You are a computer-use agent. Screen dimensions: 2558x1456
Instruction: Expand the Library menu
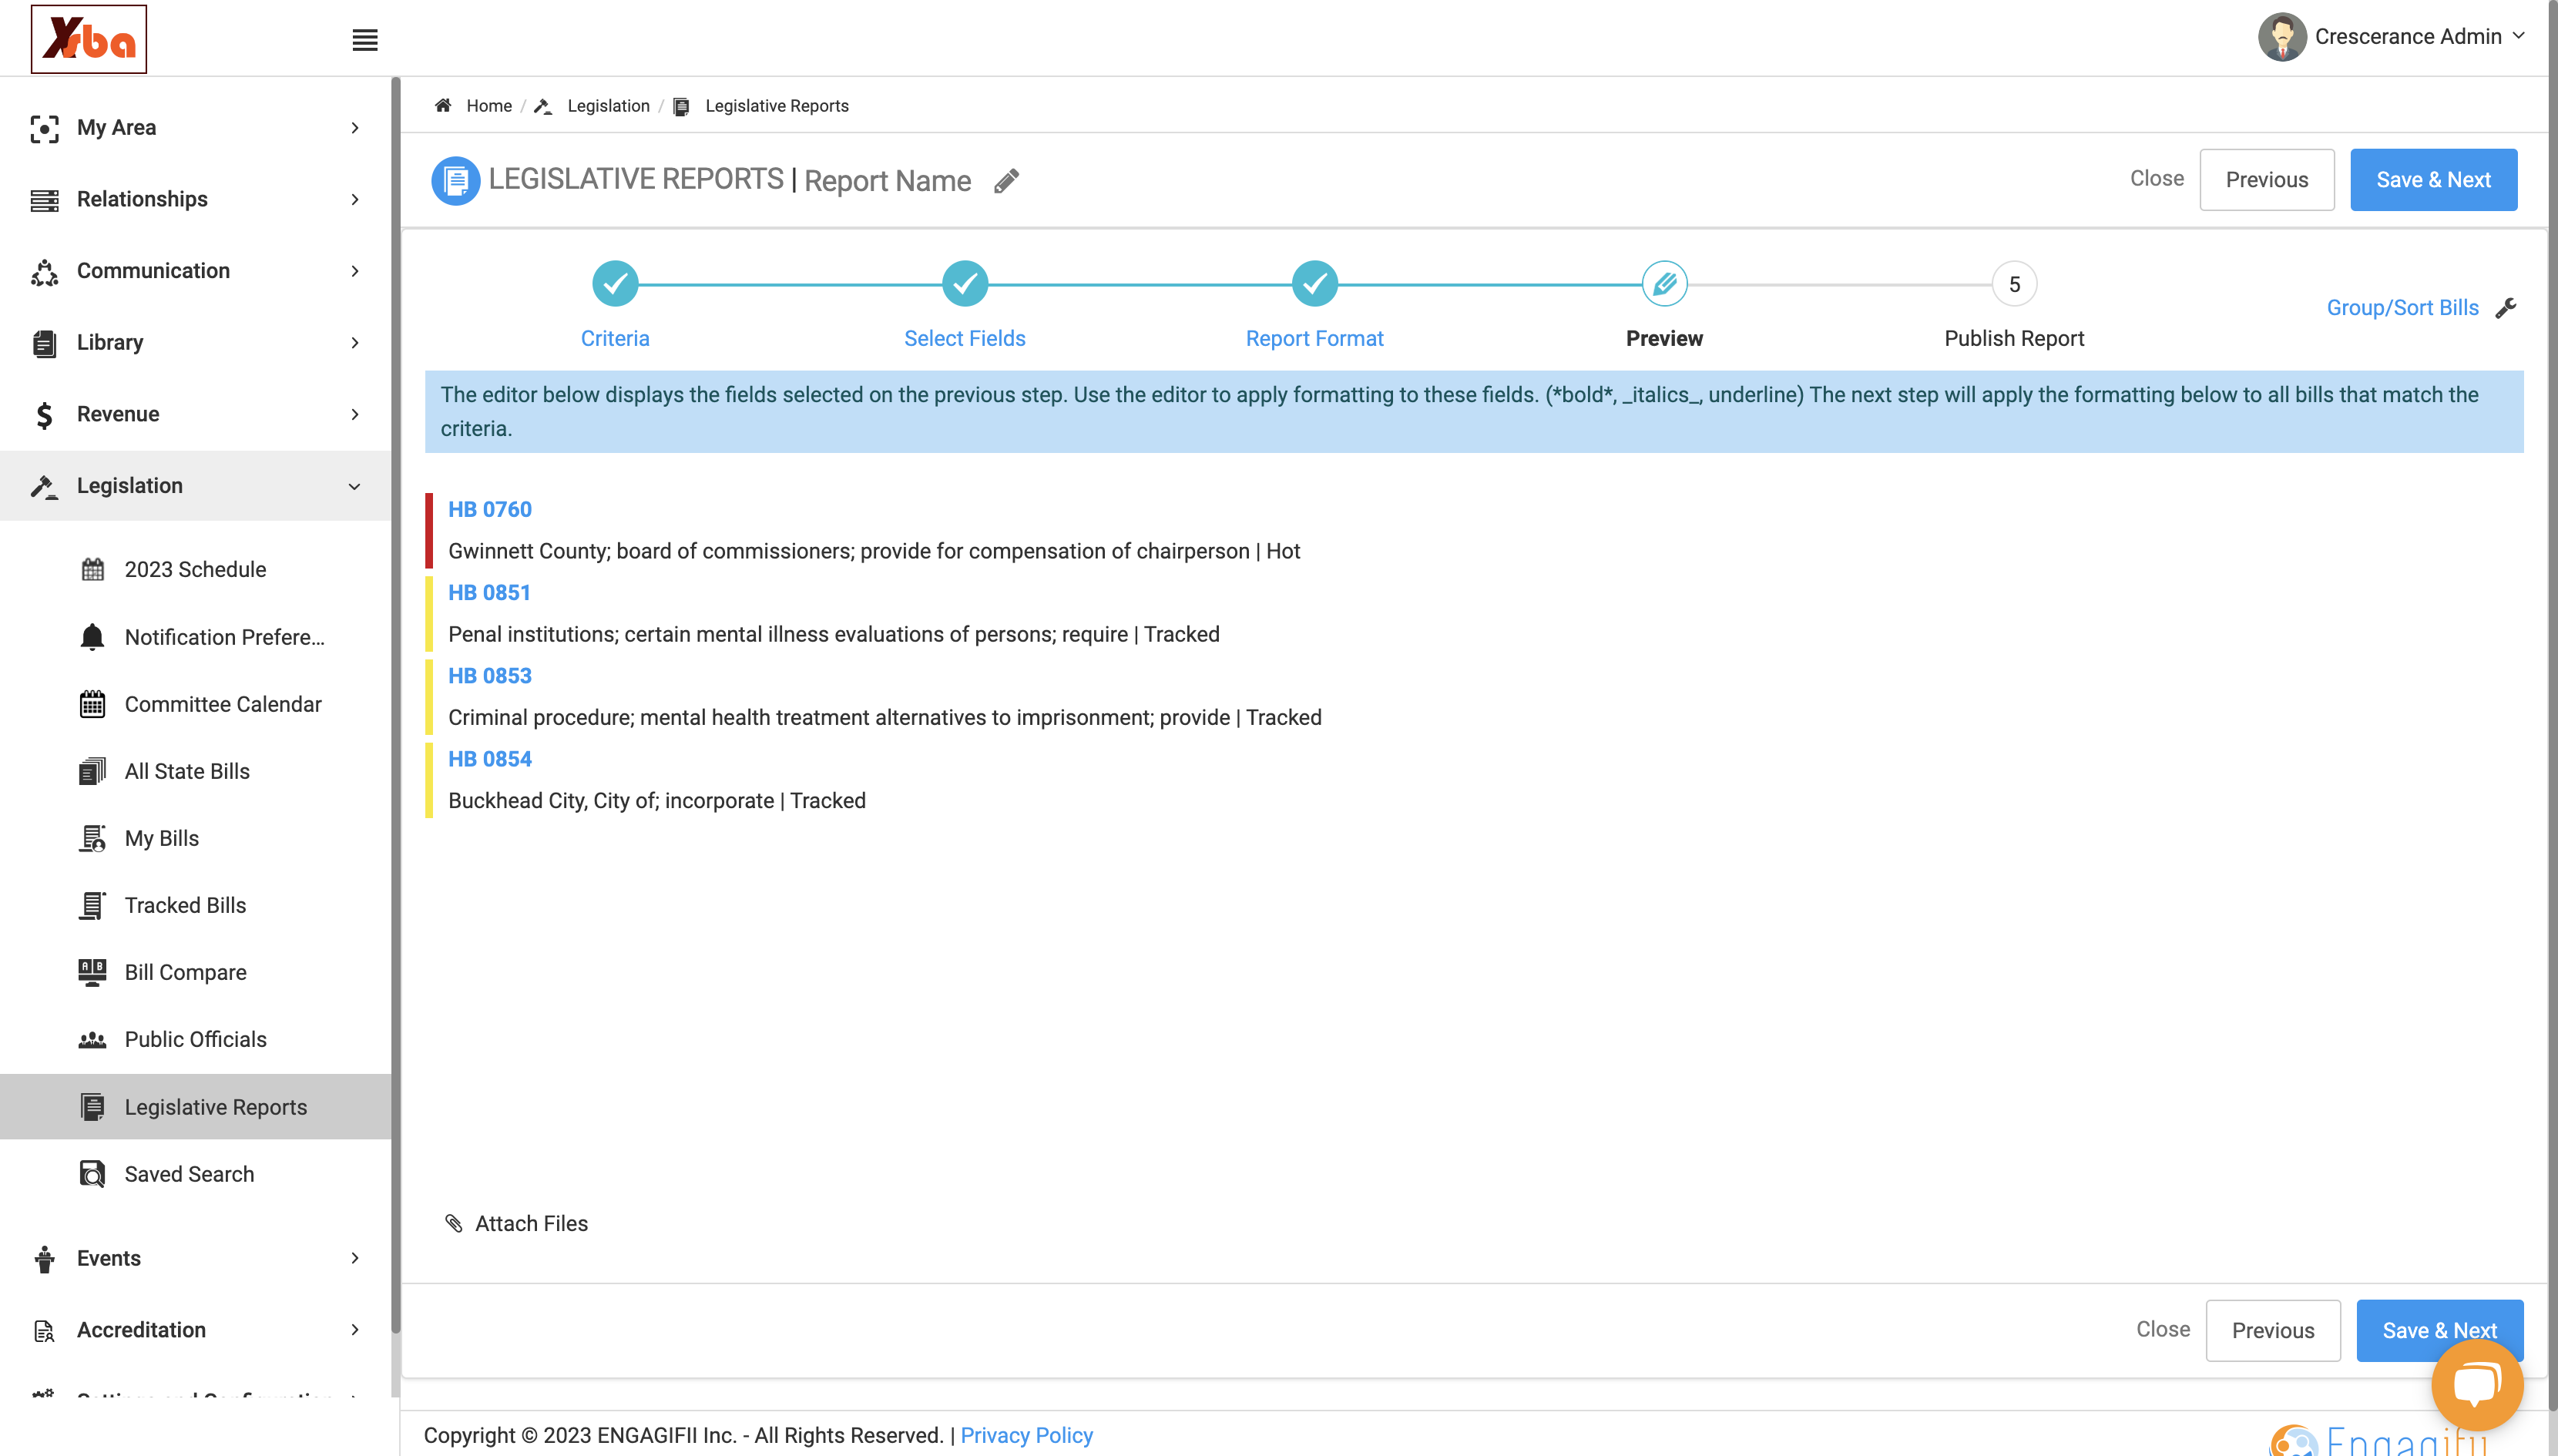tap(195, 342)
